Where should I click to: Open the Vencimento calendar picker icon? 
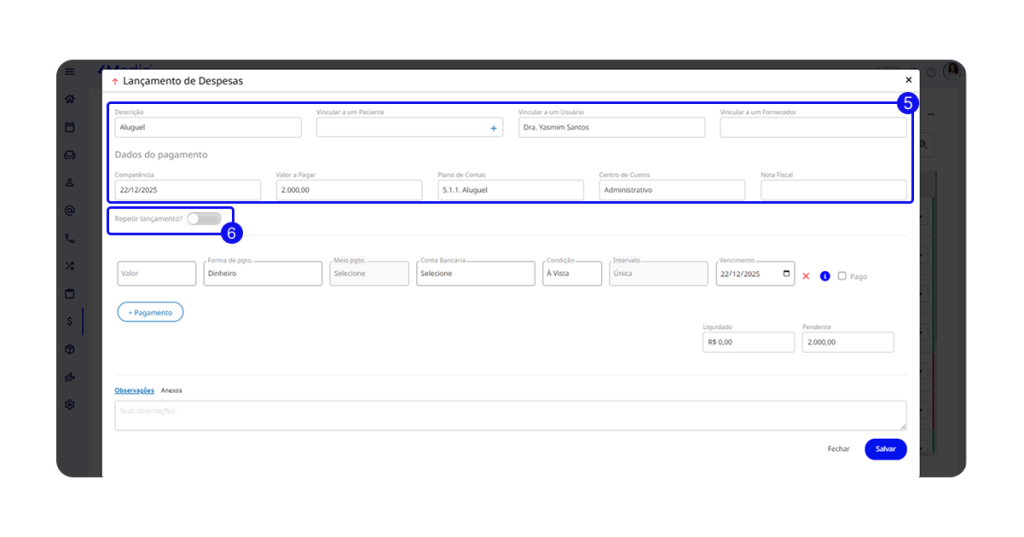point(786,274)
